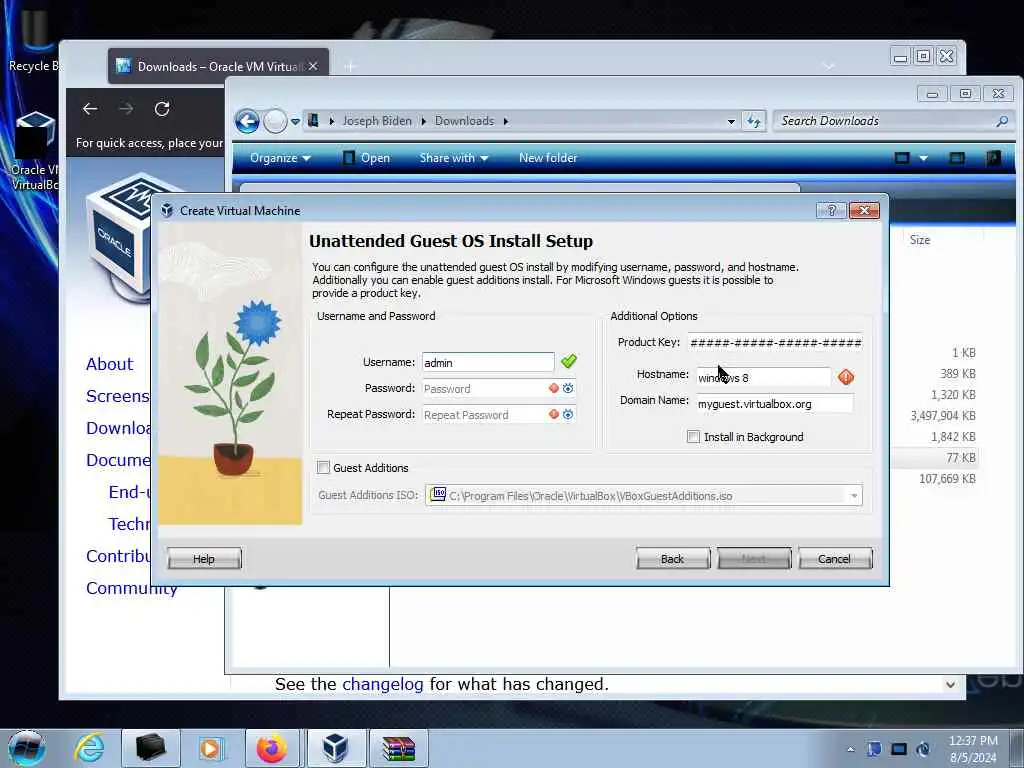The width and height of the screenshot is (1024, 768).
Task: Click Joseph Biden in address breadcrumb
Action: (377, 121)
